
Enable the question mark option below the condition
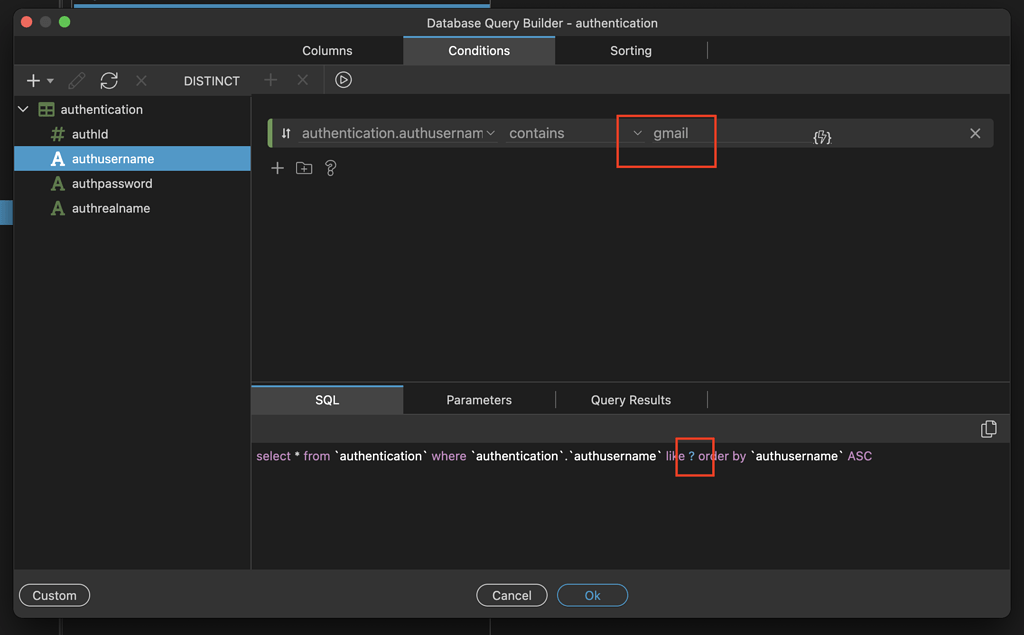point(330,168)
